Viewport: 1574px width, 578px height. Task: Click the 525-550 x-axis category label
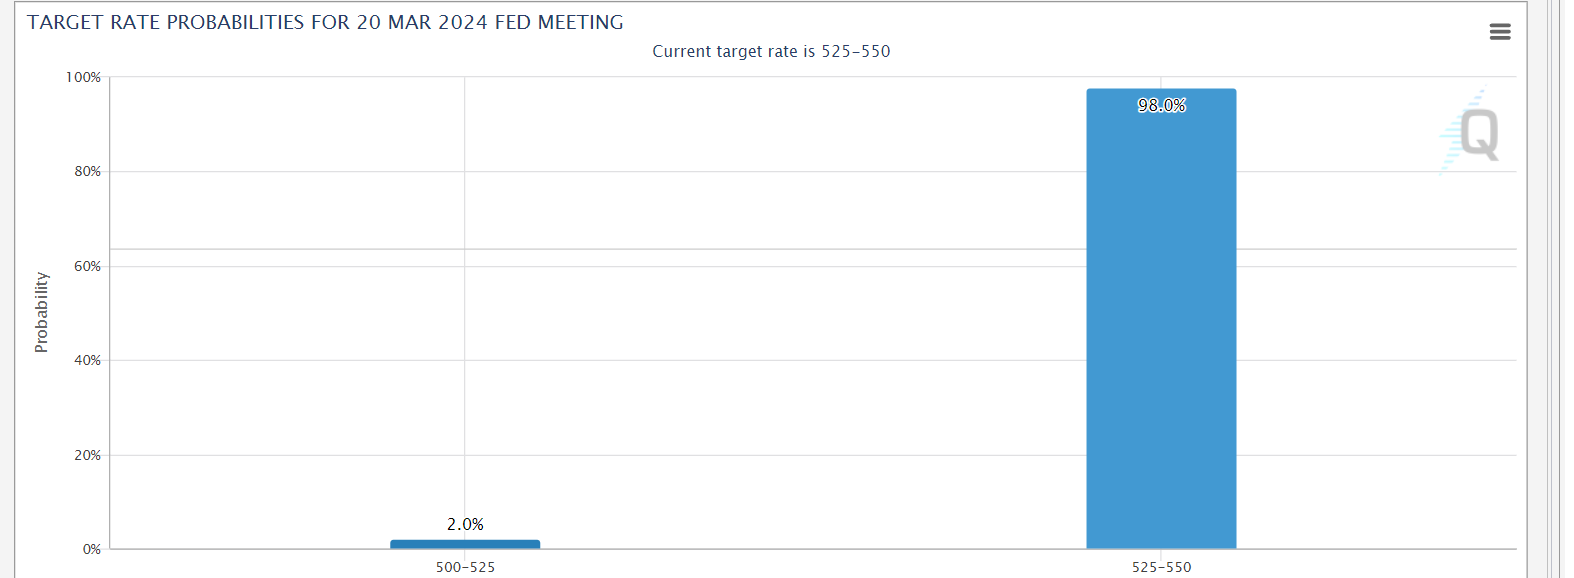pyautogui.click(x=1161, y=567)
